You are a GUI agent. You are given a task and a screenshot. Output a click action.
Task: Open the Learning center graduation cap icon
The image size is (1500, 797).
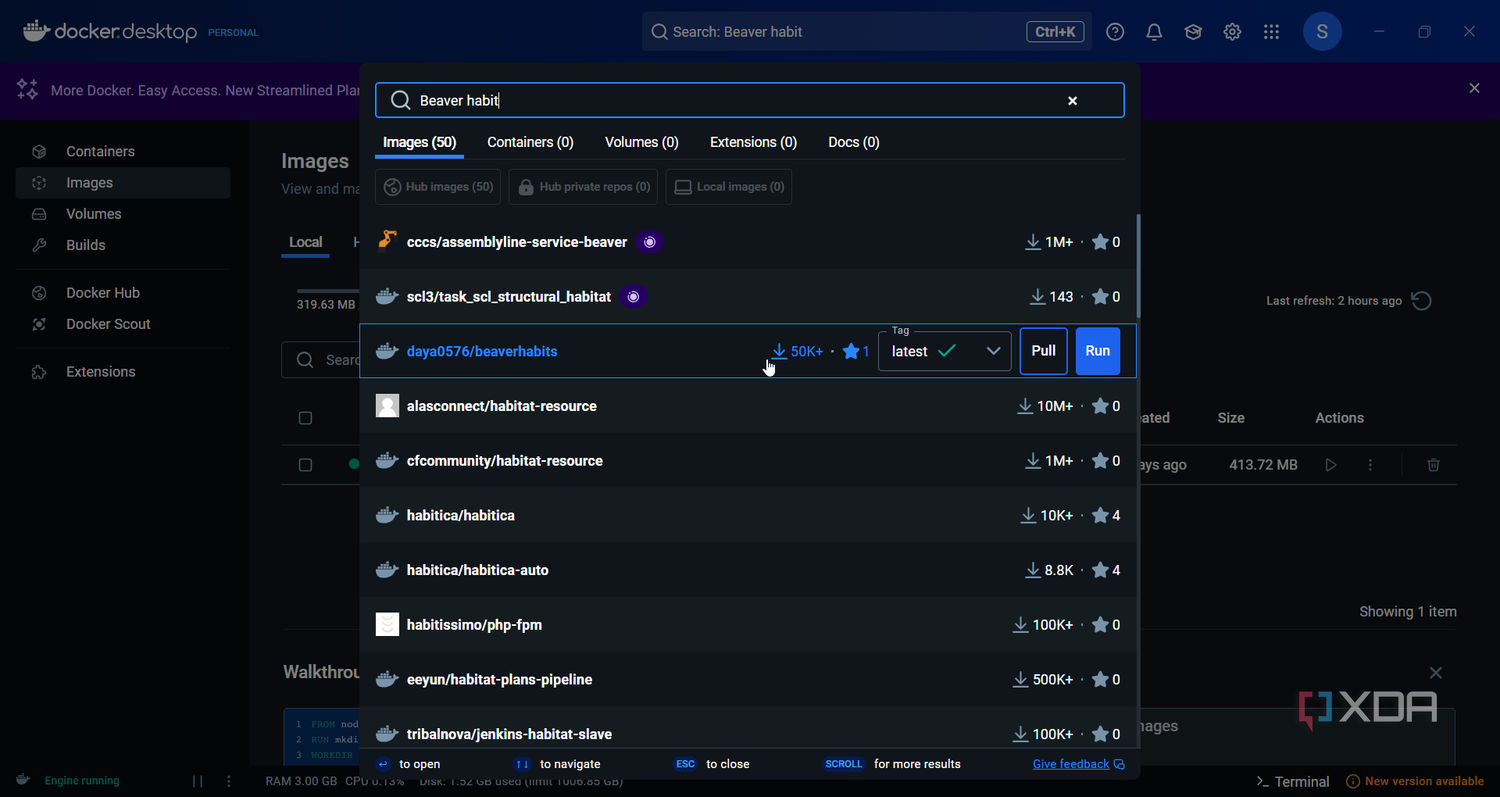[x=1193, y=32]
